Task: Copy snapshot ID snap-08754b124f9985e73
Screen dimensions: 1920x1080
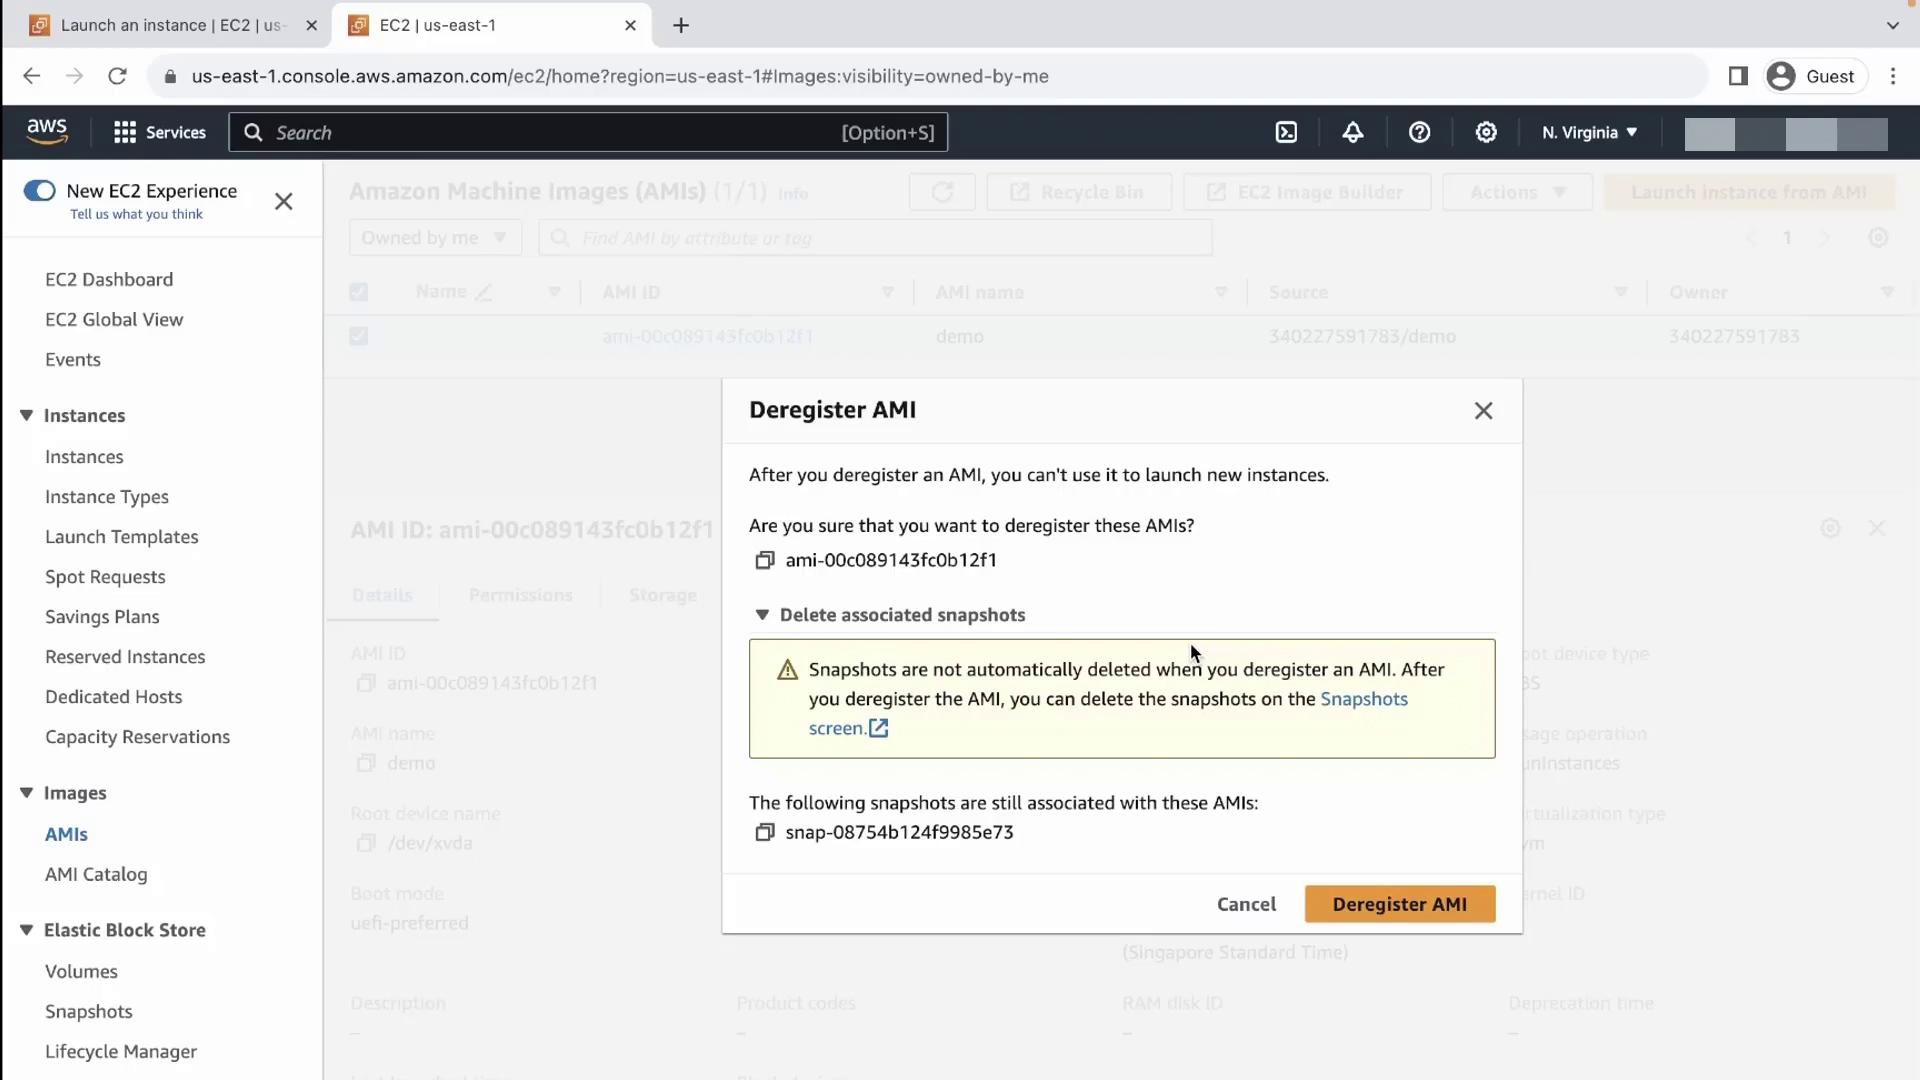Action: [765, 832]
